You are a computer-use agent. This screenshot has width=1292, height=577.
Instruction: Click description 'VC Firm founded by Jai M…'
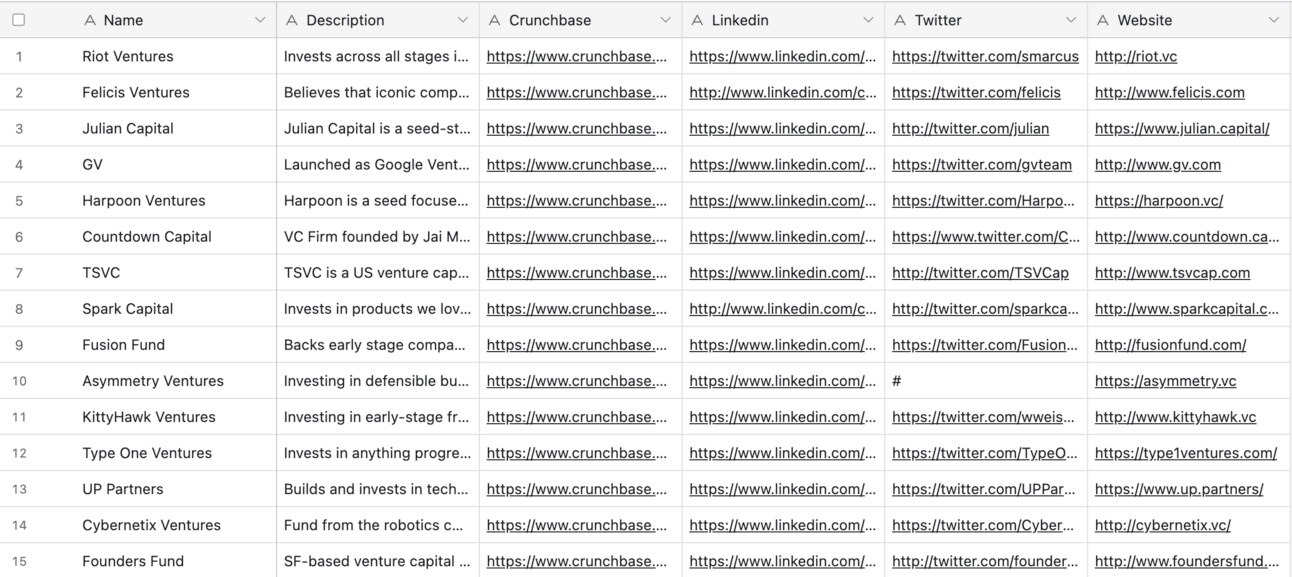coord(377,237)
